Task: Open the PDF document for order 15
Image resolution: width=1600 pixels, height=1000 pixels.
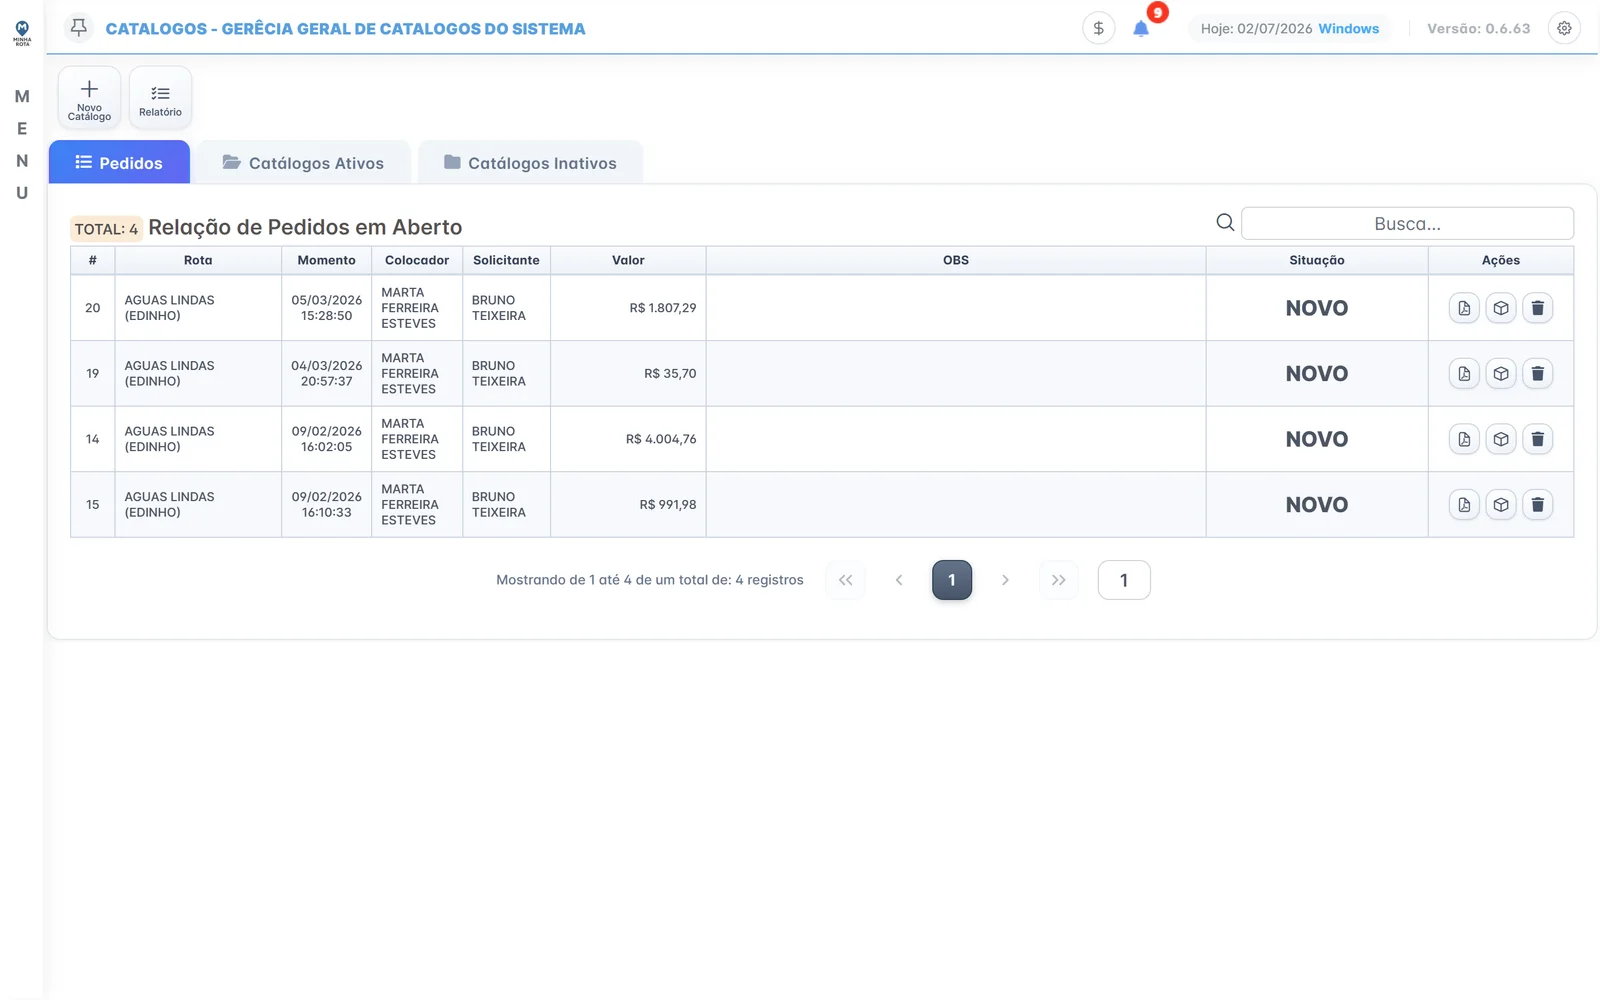Action: [x=1464, y=505]
